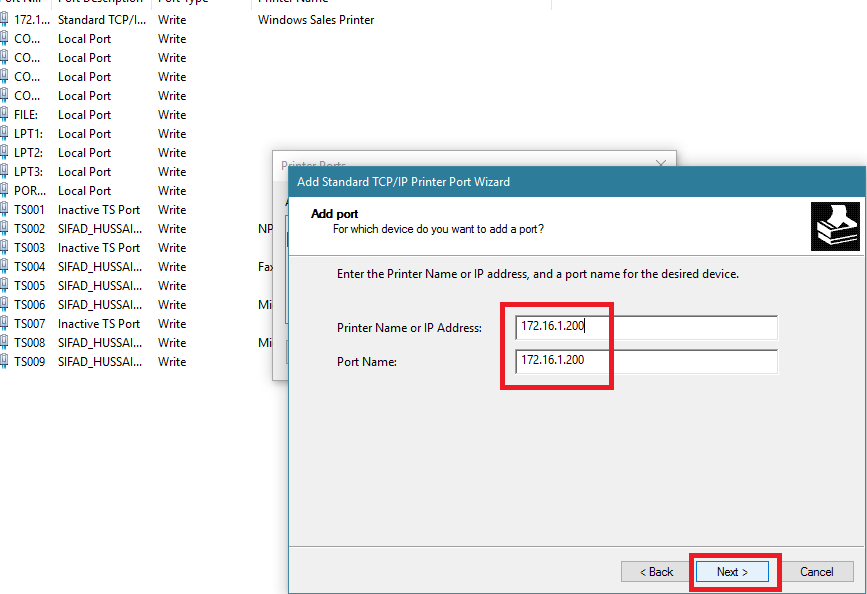
Task: Click the Next button in the wizard
Action: 732,572
